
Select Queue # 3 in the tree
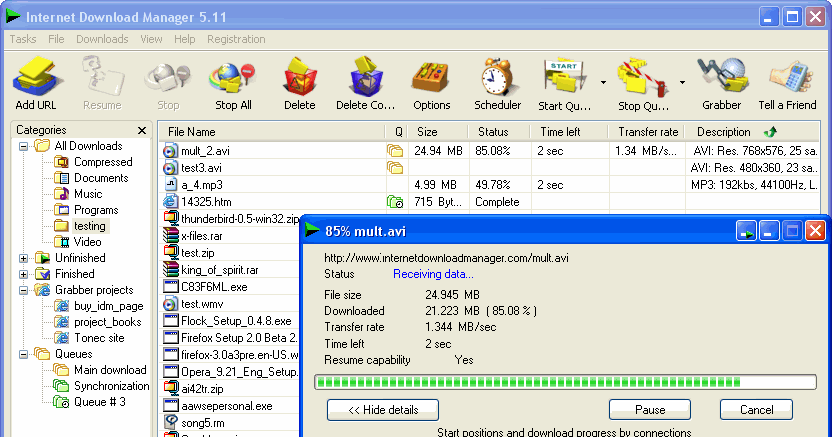(x=90, y=402)
